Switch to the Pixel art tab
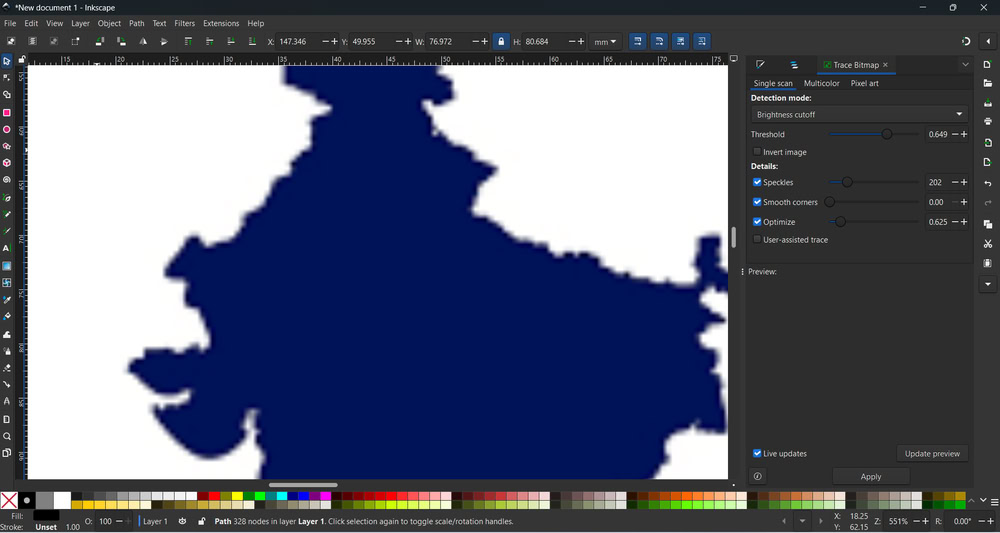 click(x=864, y=84)
